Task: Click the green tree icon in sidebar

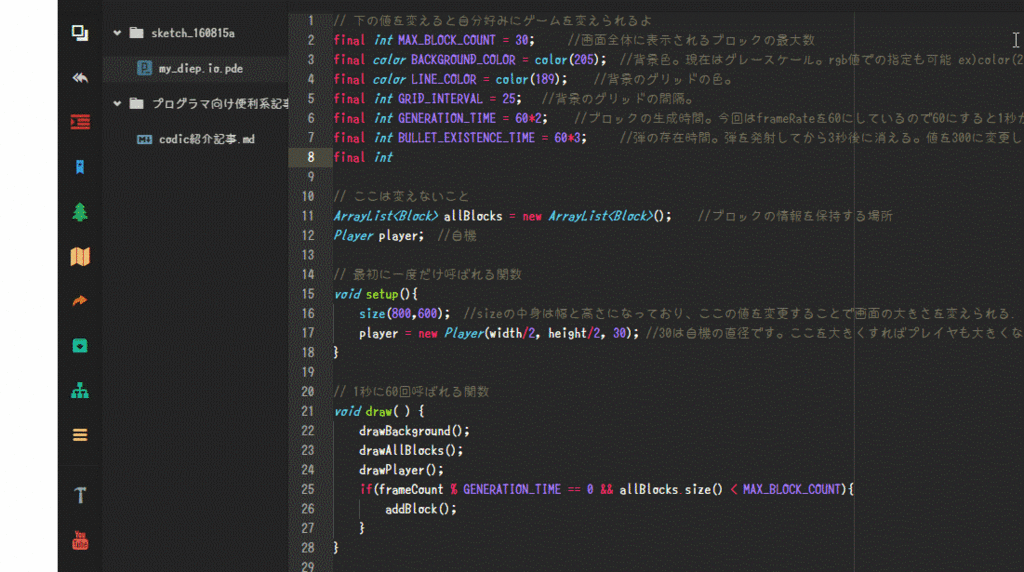Action: point(80,212)
